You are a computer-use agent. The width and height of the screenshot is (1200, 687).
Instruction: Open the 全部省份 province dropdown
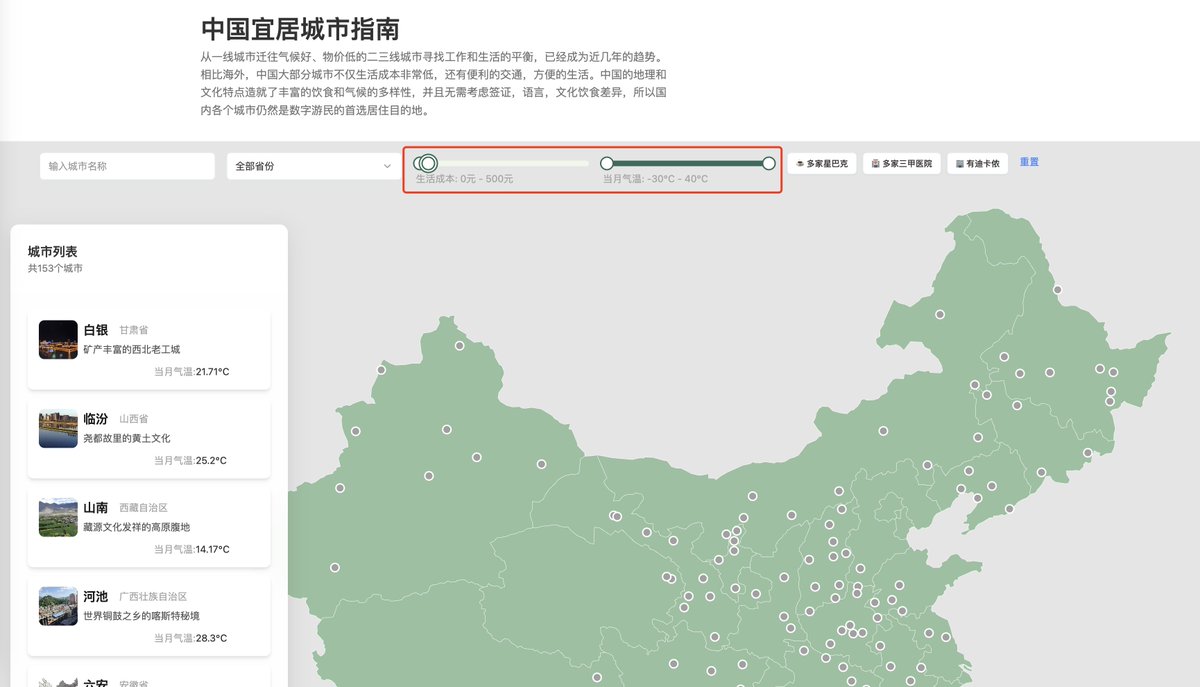click(312, 166)
